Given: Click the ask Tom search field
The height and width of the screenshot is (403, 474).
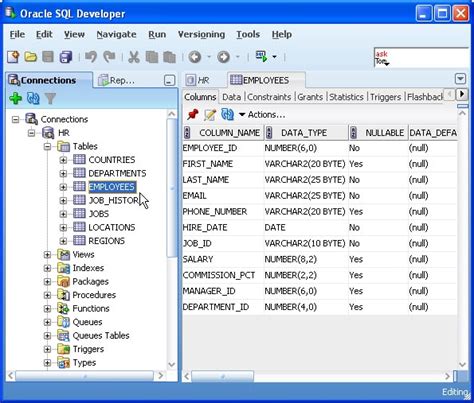Looking at the screenshot, I should pyautogui.click(x=422, y=58).
